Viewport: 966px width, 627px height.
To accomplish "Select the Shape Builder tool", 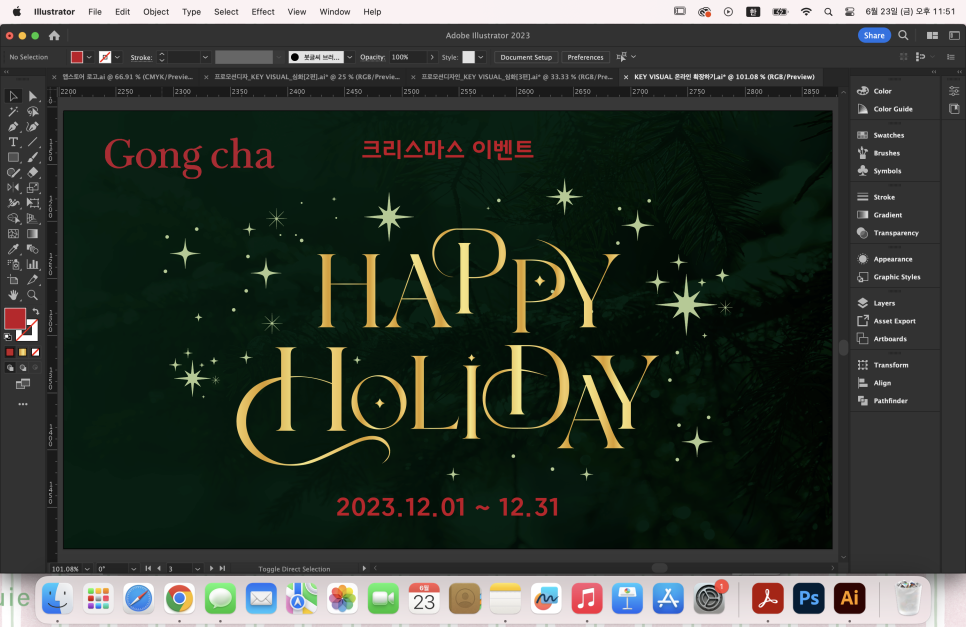I will click(13, 219).
